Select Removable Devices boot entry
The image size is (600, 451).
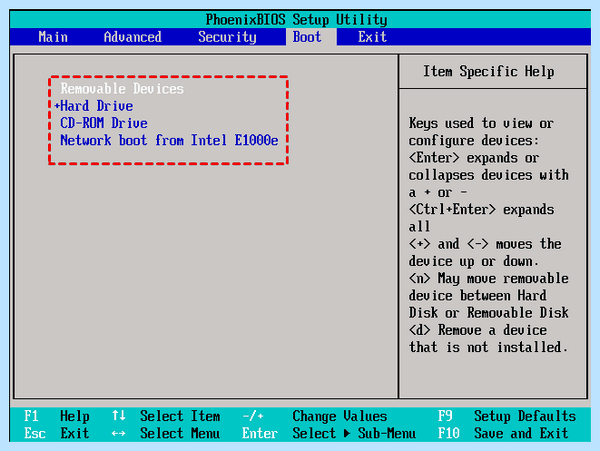[122, 89]
